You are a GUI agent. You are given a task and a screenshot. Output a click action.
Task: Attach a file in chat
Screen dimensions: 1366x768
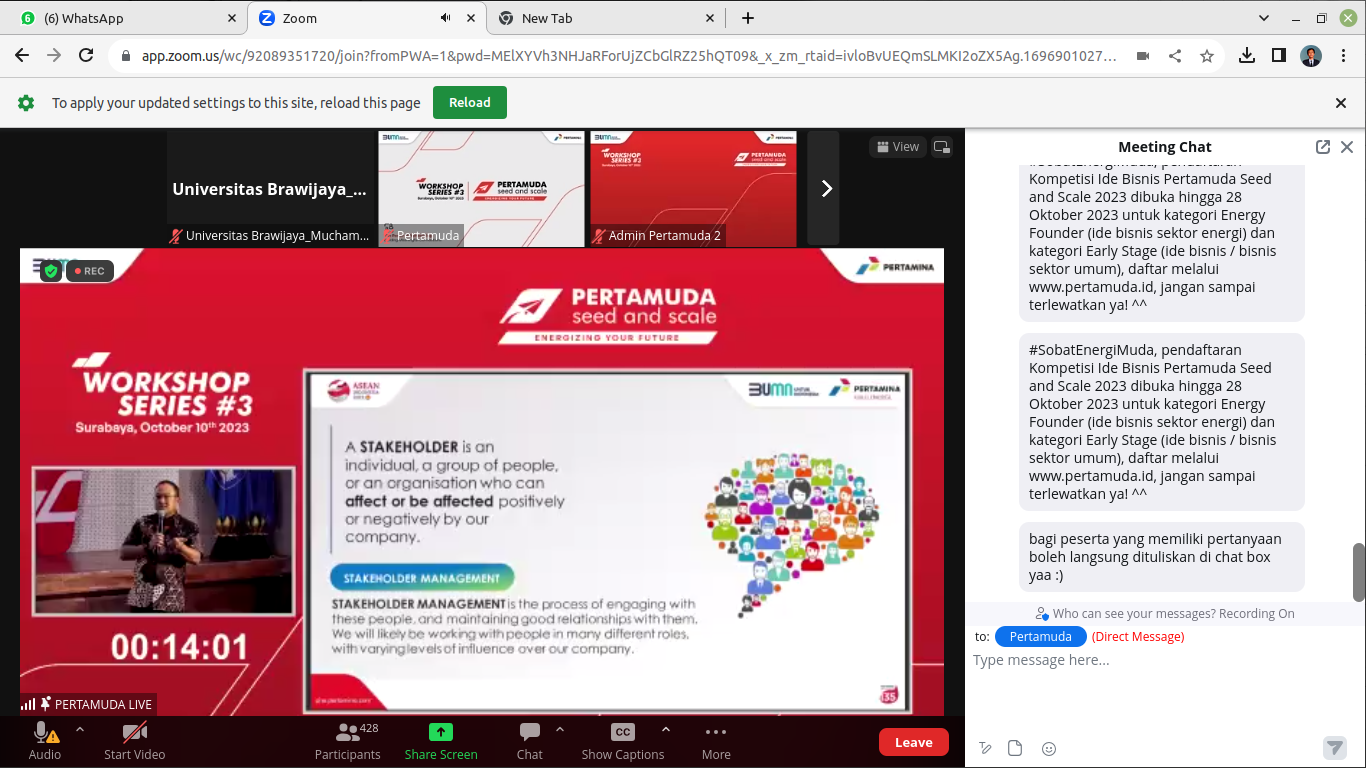pos(1015,748)
